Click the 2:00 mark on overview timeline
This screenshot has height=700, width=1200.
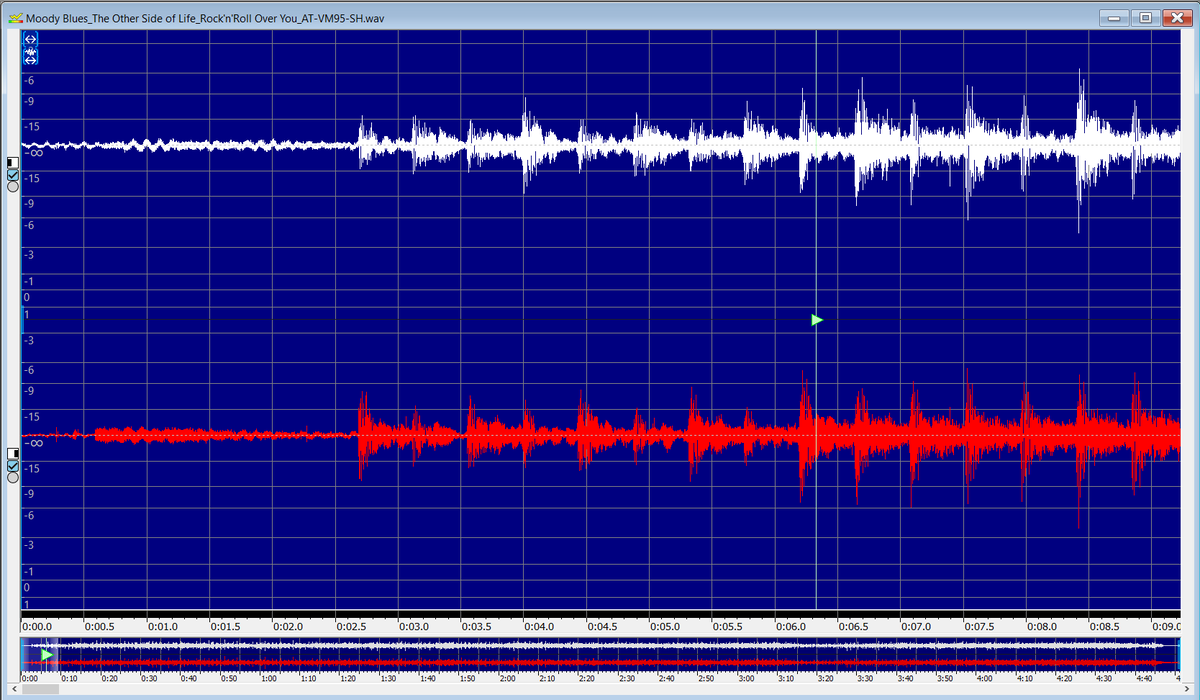508,678
